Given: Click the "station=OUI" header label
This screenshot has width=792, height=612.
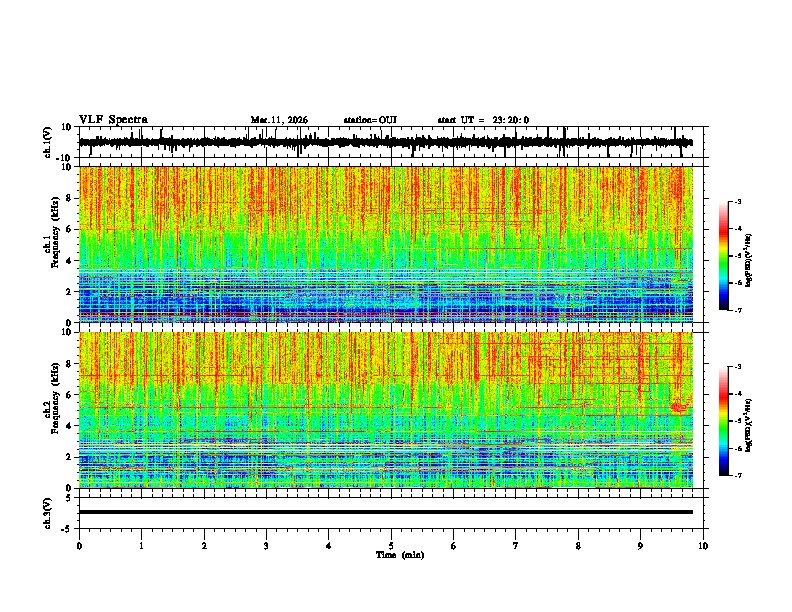Looking at the screenshot, I should [x=370, y=120].
